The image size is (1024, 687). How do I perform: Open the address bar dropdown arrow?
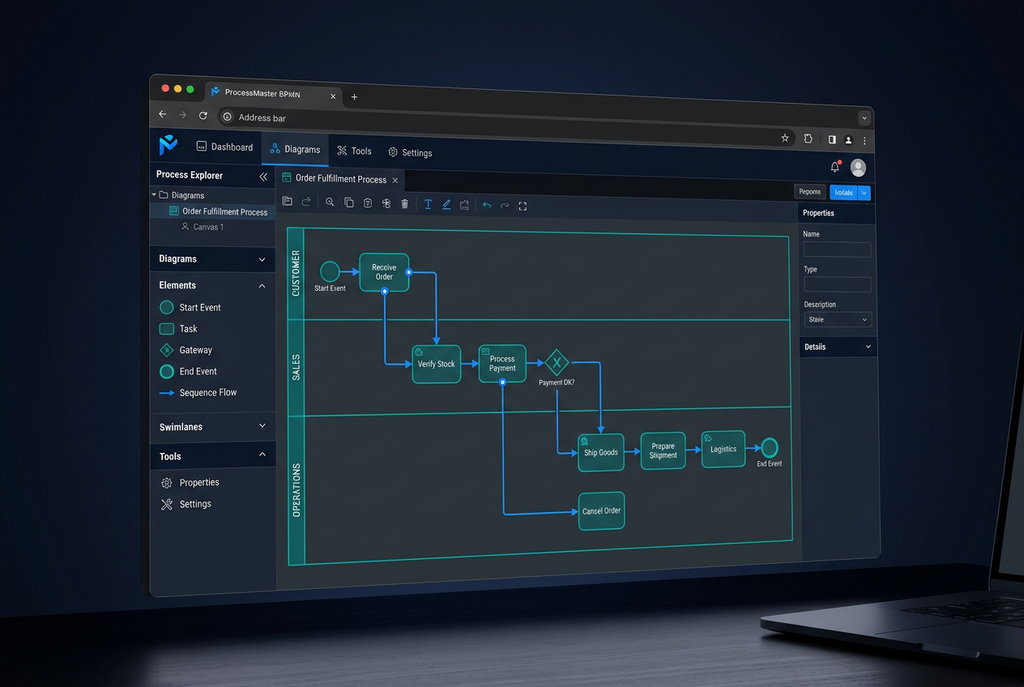click(864, 118)
